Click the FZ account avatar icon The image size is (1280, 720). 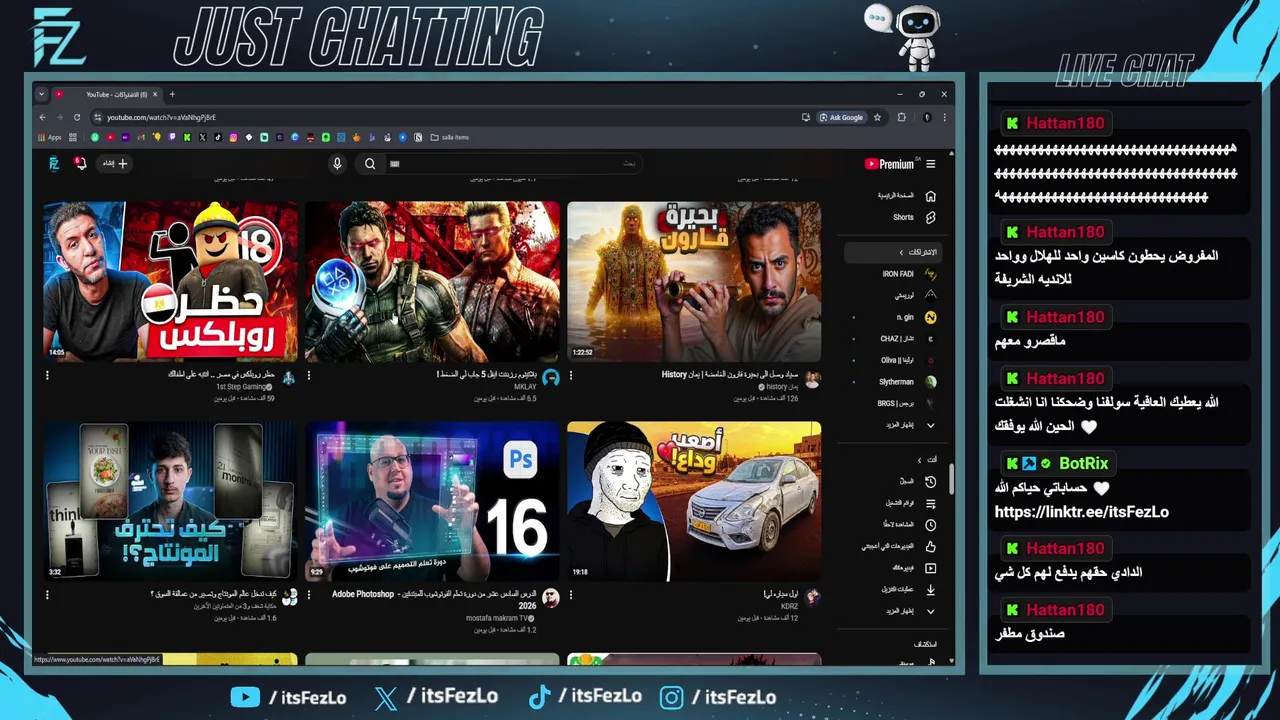click(x=54, y=164)
